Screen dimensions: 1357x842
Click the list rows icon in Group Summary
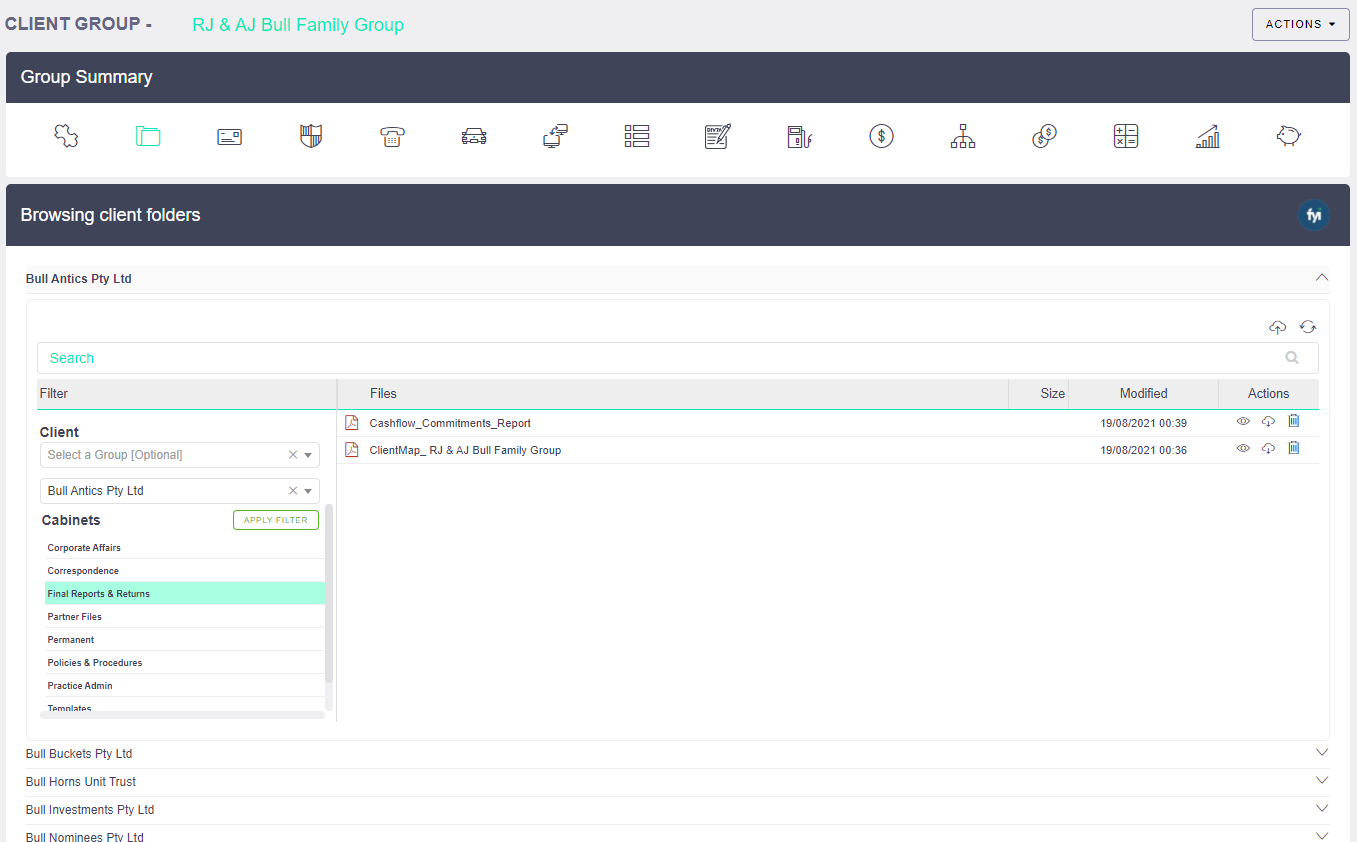pyautogui.click(x=637, y=136)
